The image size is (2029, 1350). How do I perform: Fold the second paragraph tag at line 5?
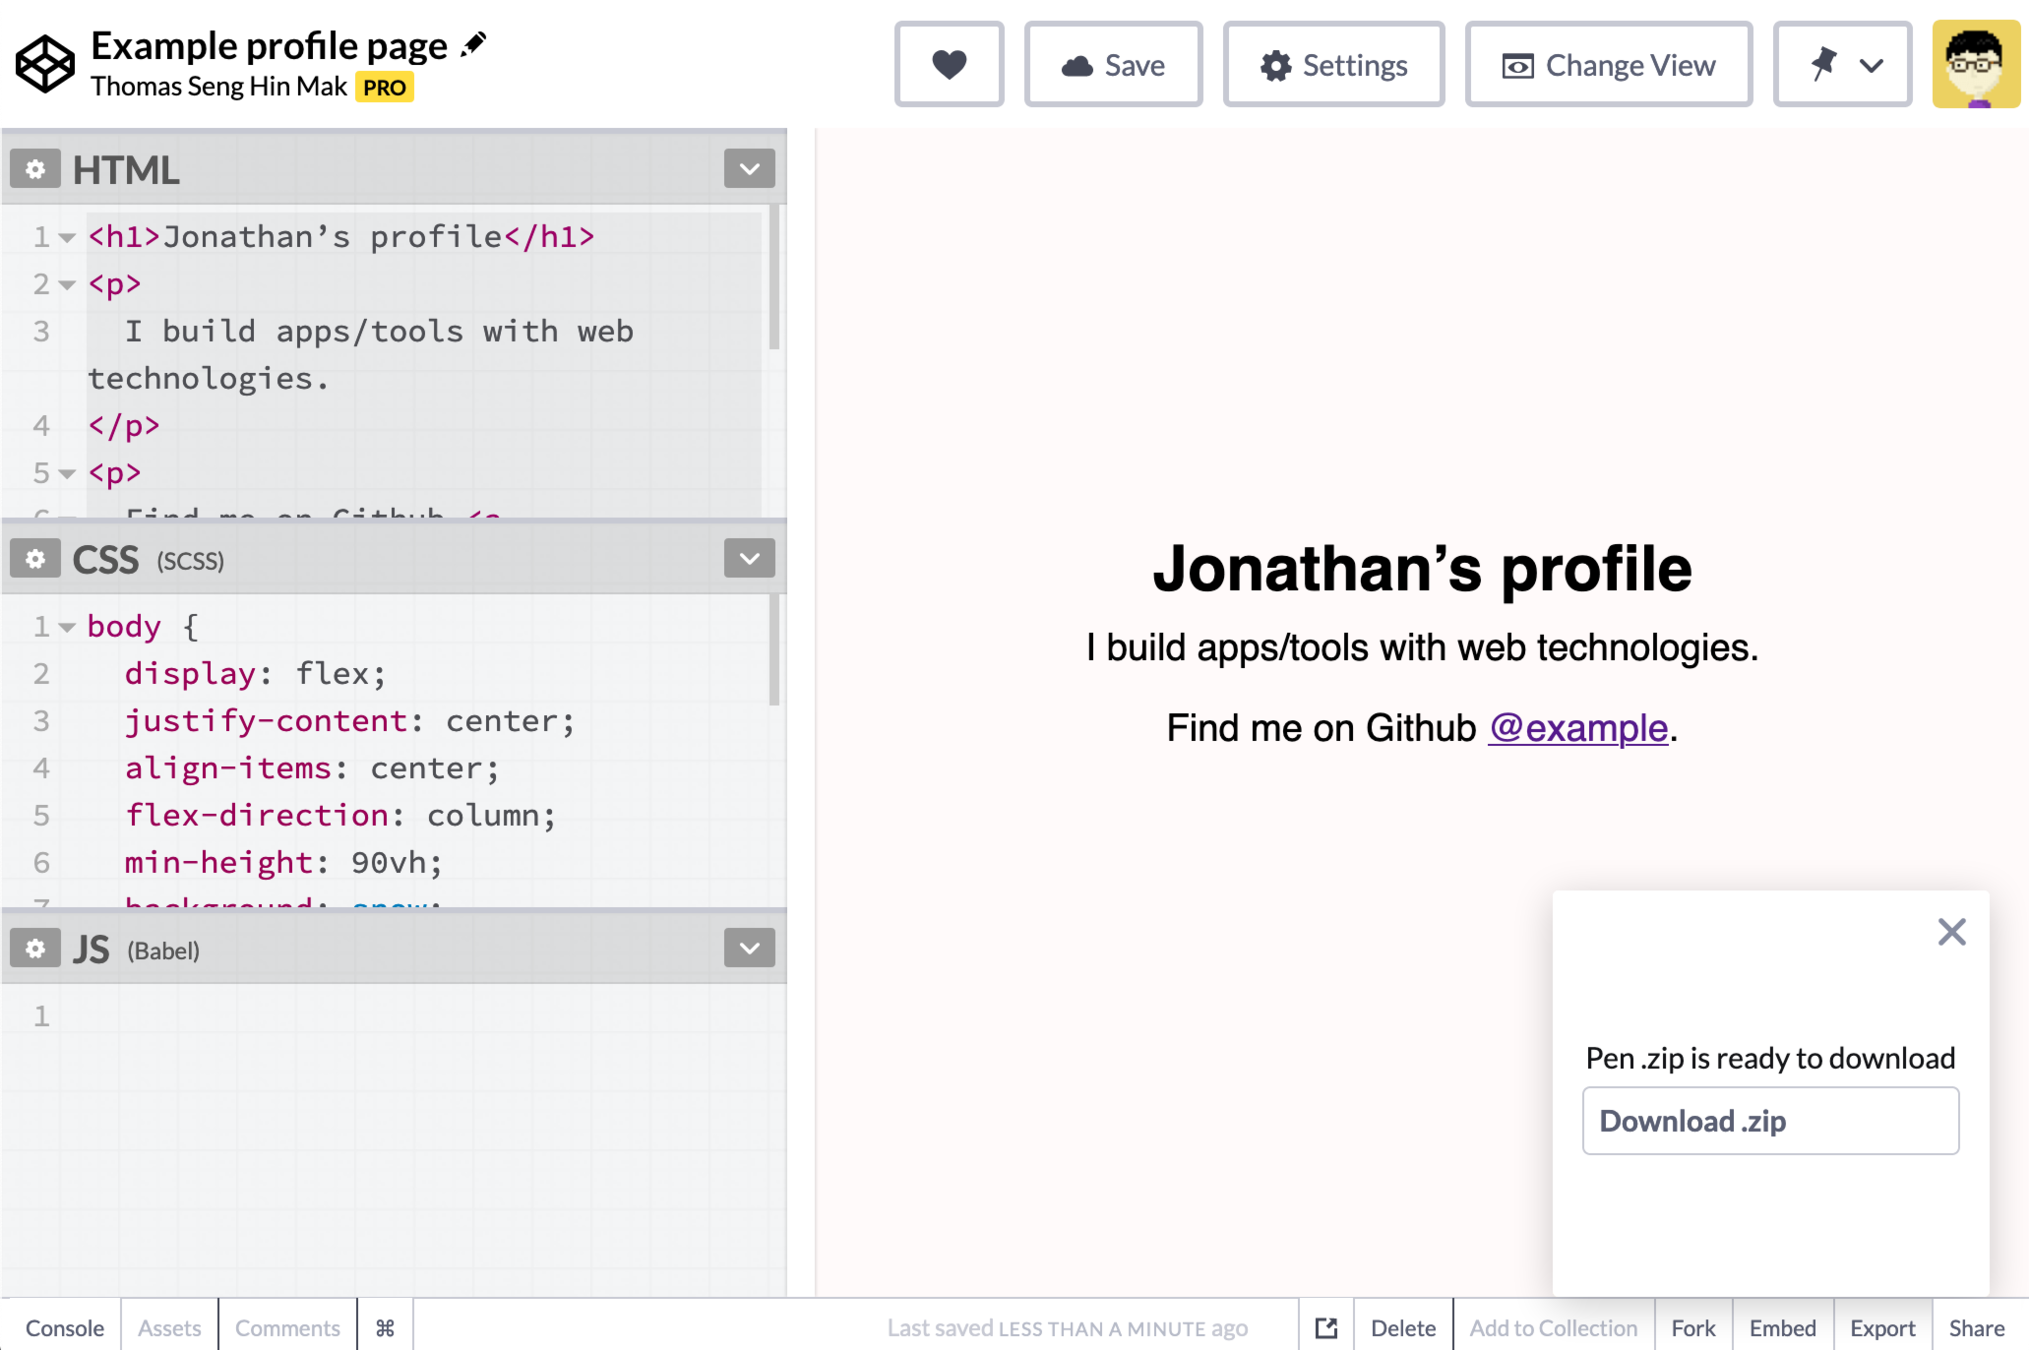click(67, 474)
